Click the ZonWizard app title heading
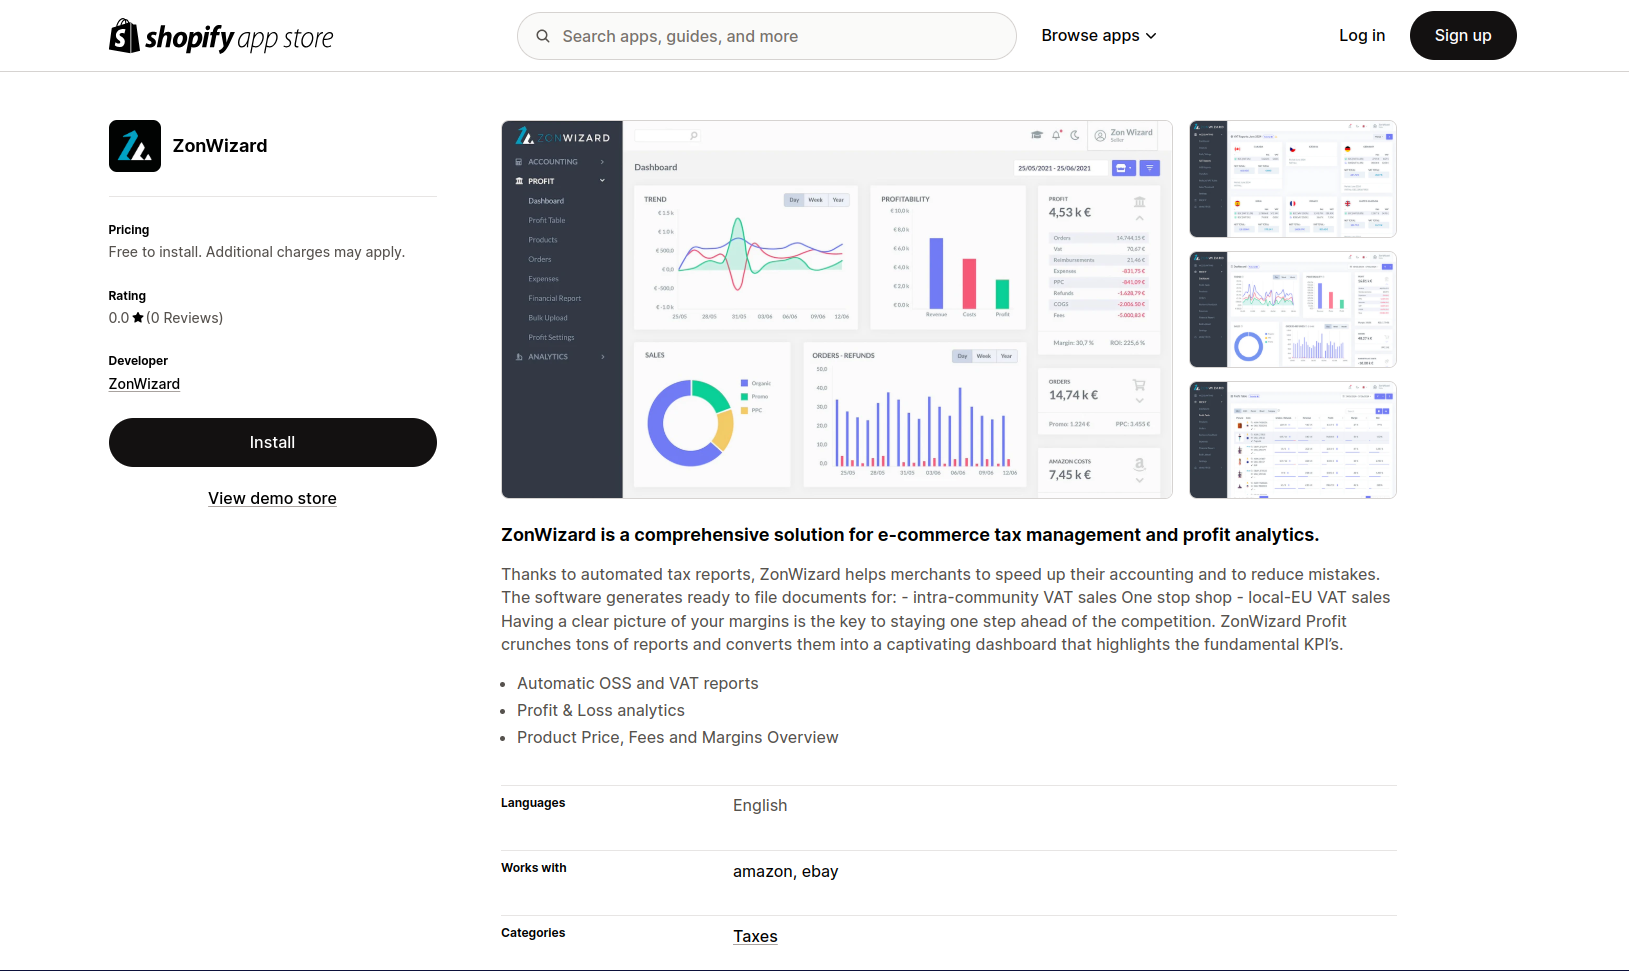This screenshot has height=971, width=1629. tap(220, 146)
